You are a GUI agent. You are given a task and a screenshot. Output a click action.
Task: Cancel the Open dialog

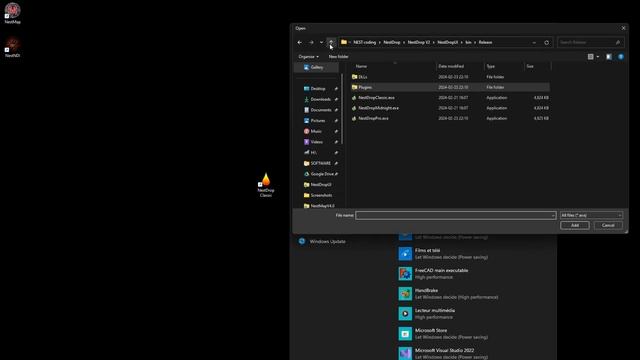coord(608,225)
